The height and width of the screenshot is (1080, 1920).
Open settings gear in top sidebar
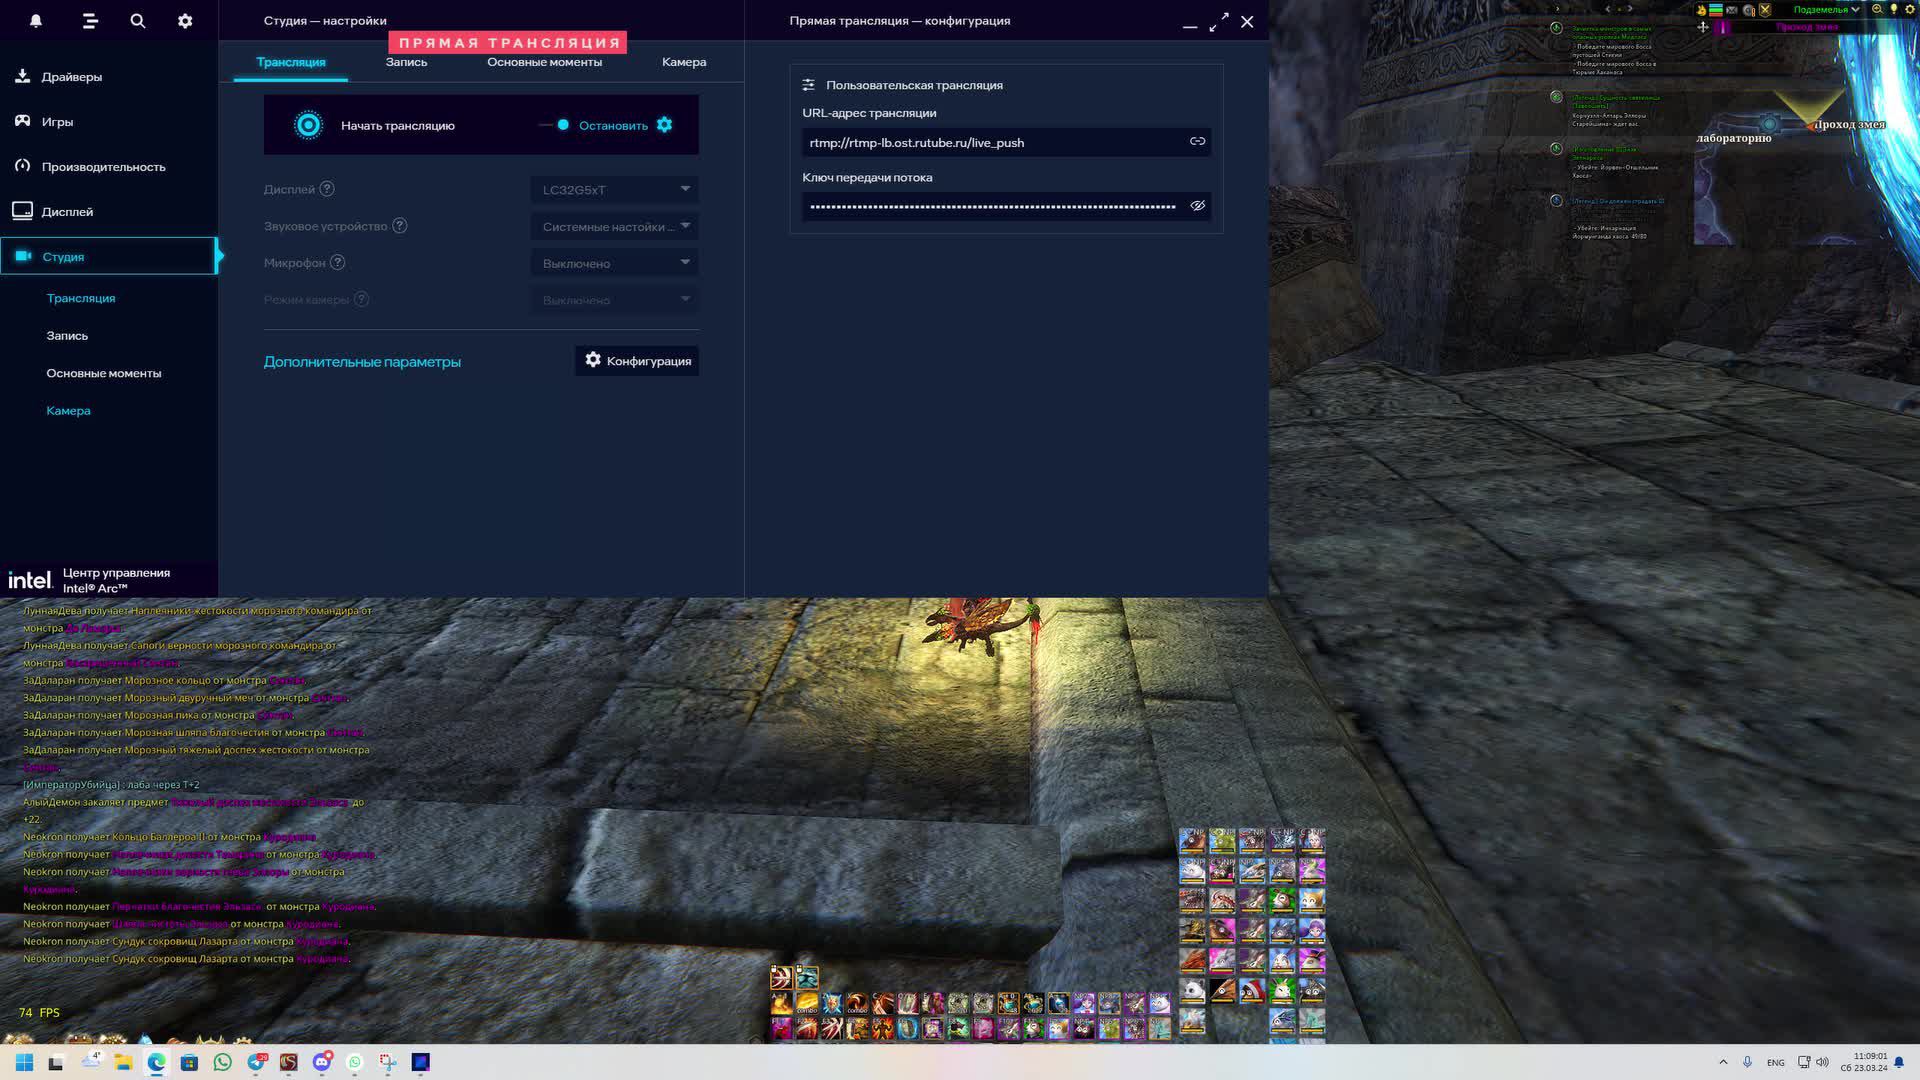[185, 21]
